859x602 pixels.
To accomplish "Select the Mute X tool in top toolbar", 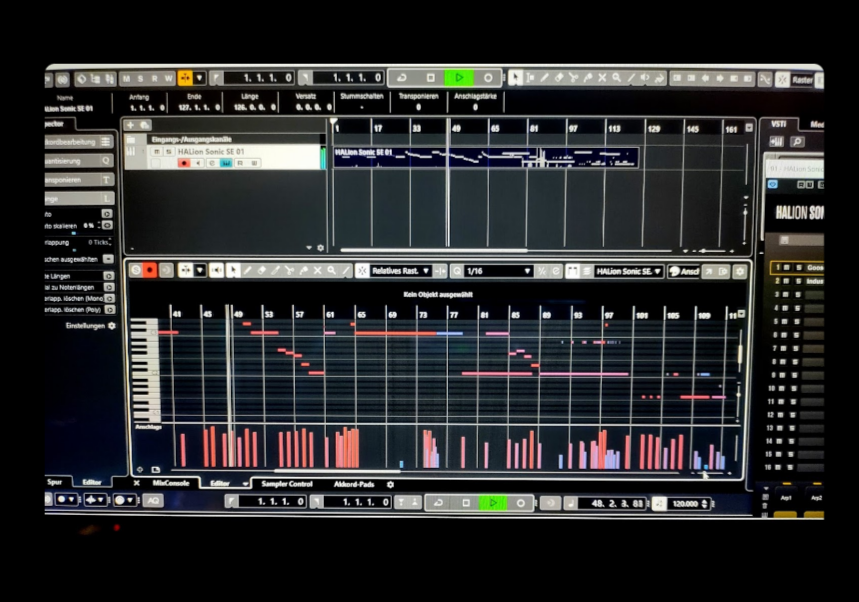I will [602, 78].
